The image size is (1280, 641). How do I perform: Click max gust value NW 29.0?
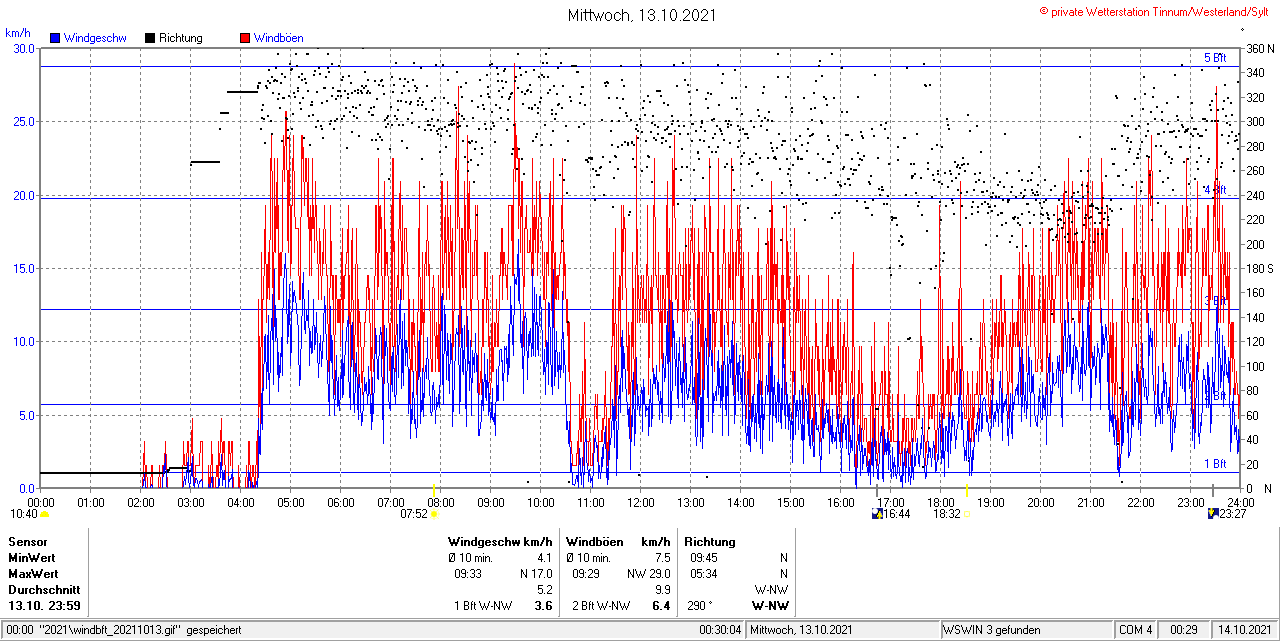click(x=649, y=573)
